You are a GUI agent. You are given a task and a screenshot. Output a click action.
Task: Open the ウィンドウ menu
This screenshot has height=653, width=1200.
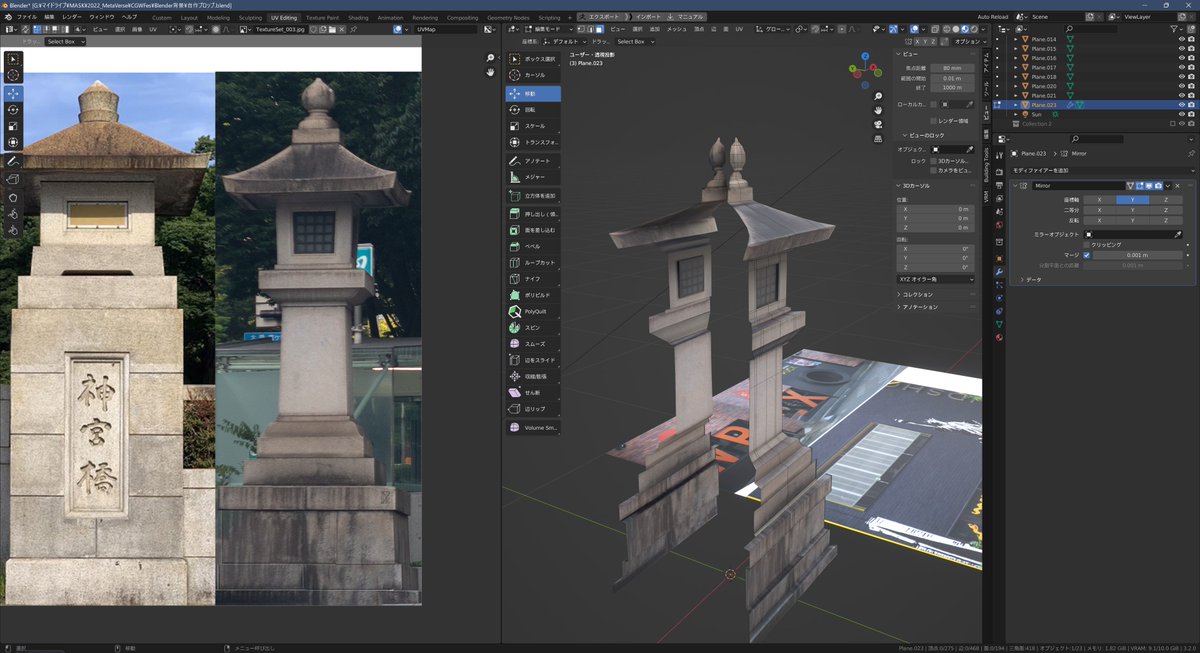click(101, 17)
